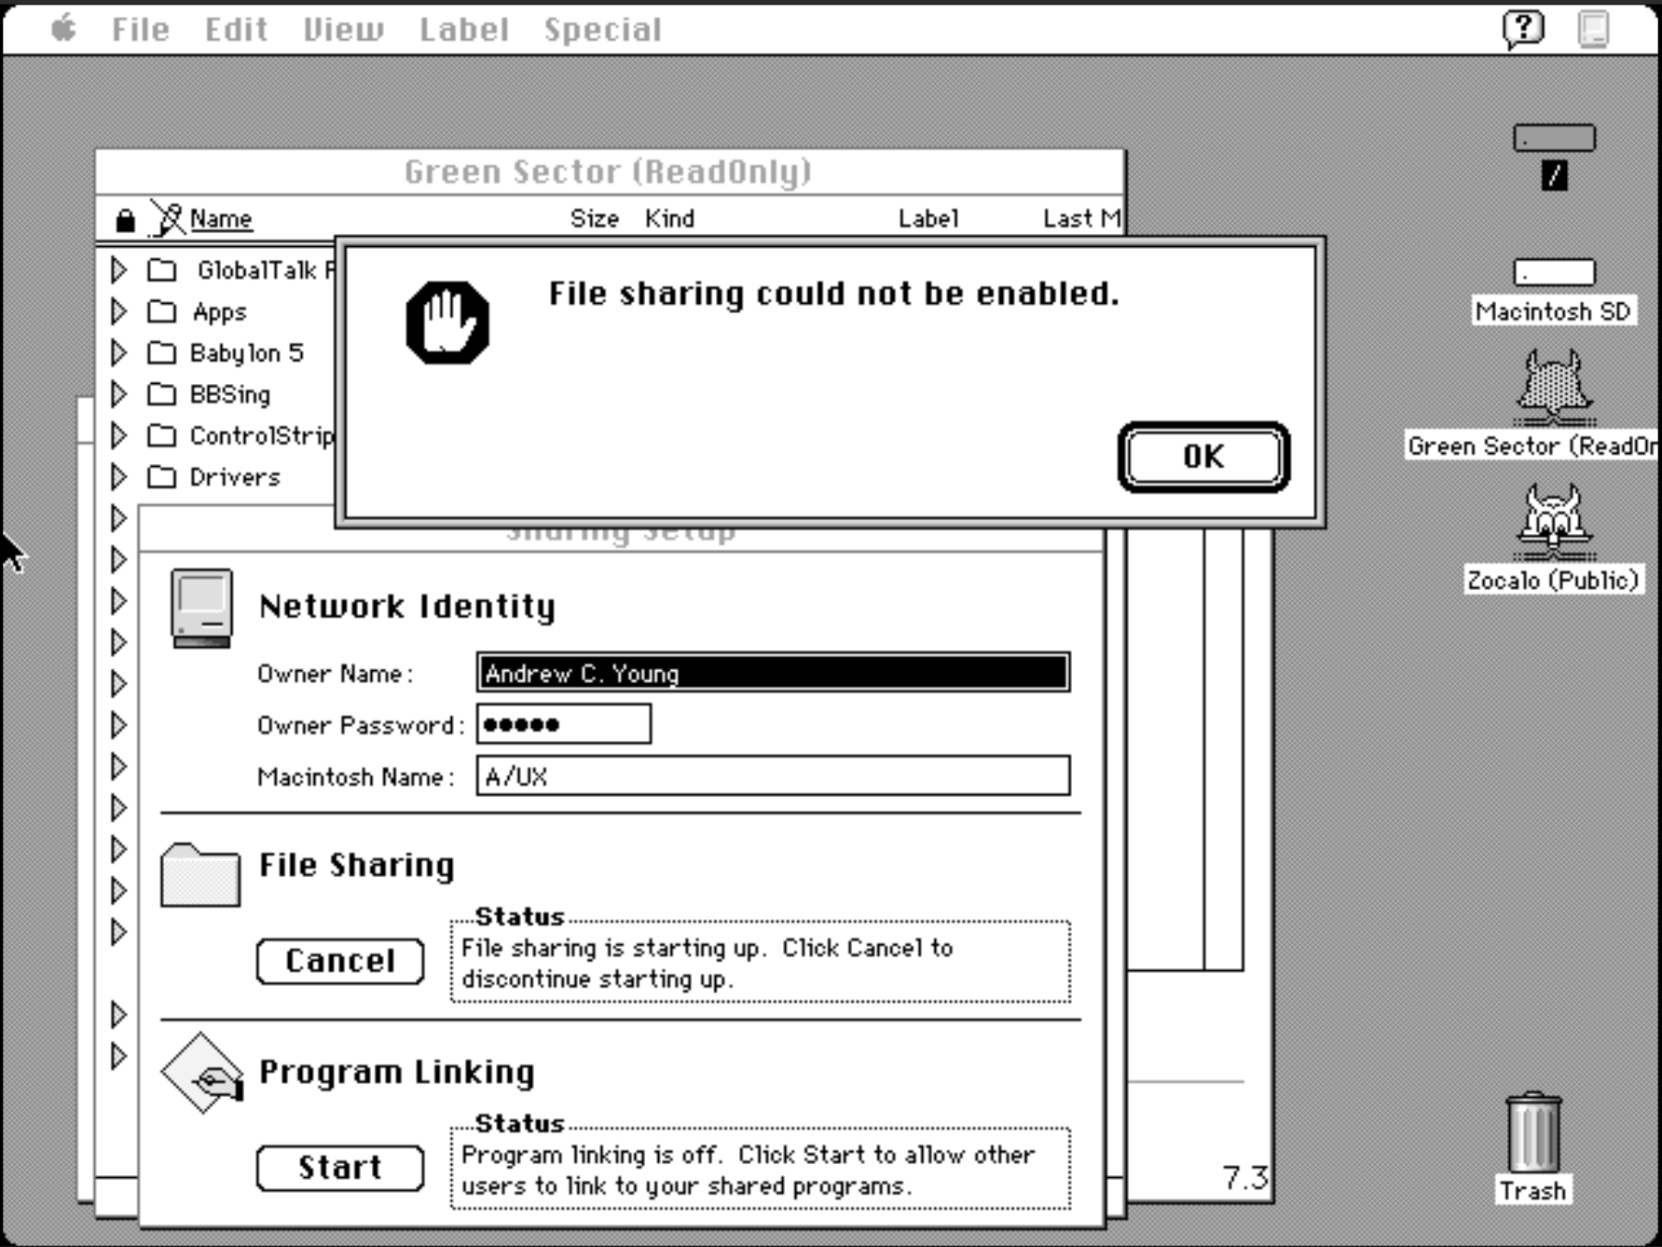Click the stop hand alert icon
This screenshot has height=1247, width=1662.
click(447, 322)
